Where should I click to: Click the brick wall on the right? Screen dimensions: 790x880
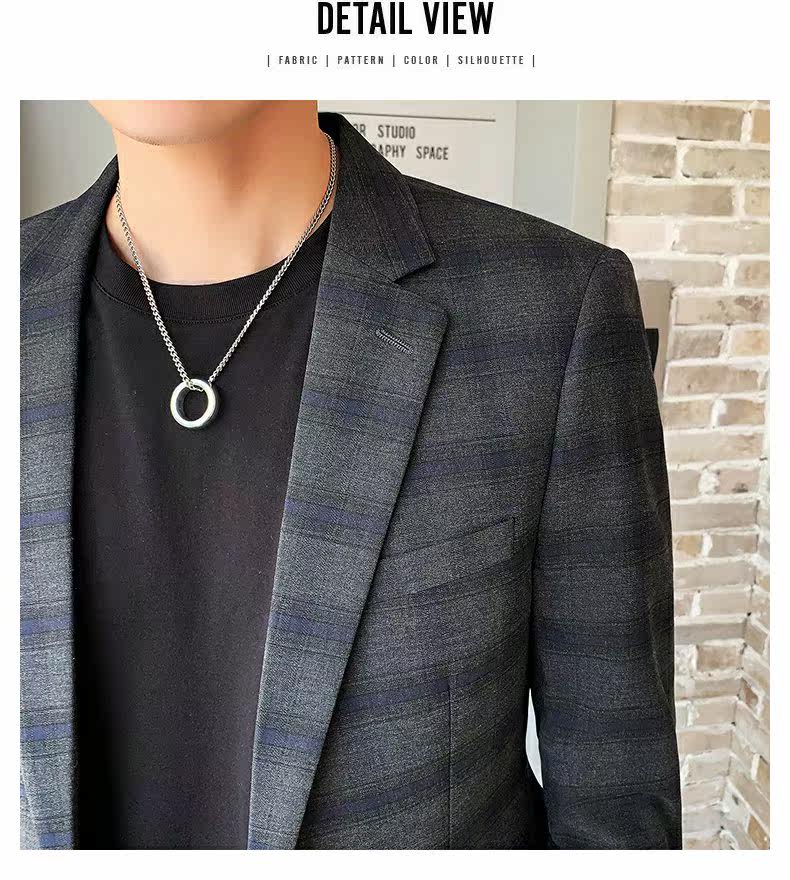[718, 449]
